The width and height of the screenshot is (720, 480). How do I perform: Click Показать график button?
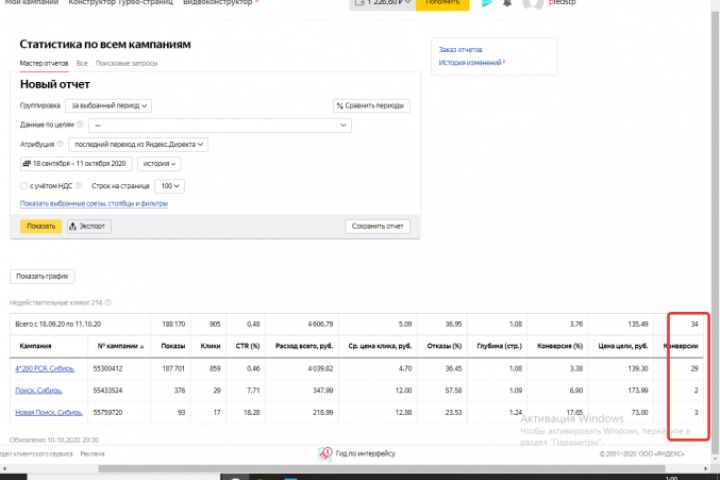point(42,276)
